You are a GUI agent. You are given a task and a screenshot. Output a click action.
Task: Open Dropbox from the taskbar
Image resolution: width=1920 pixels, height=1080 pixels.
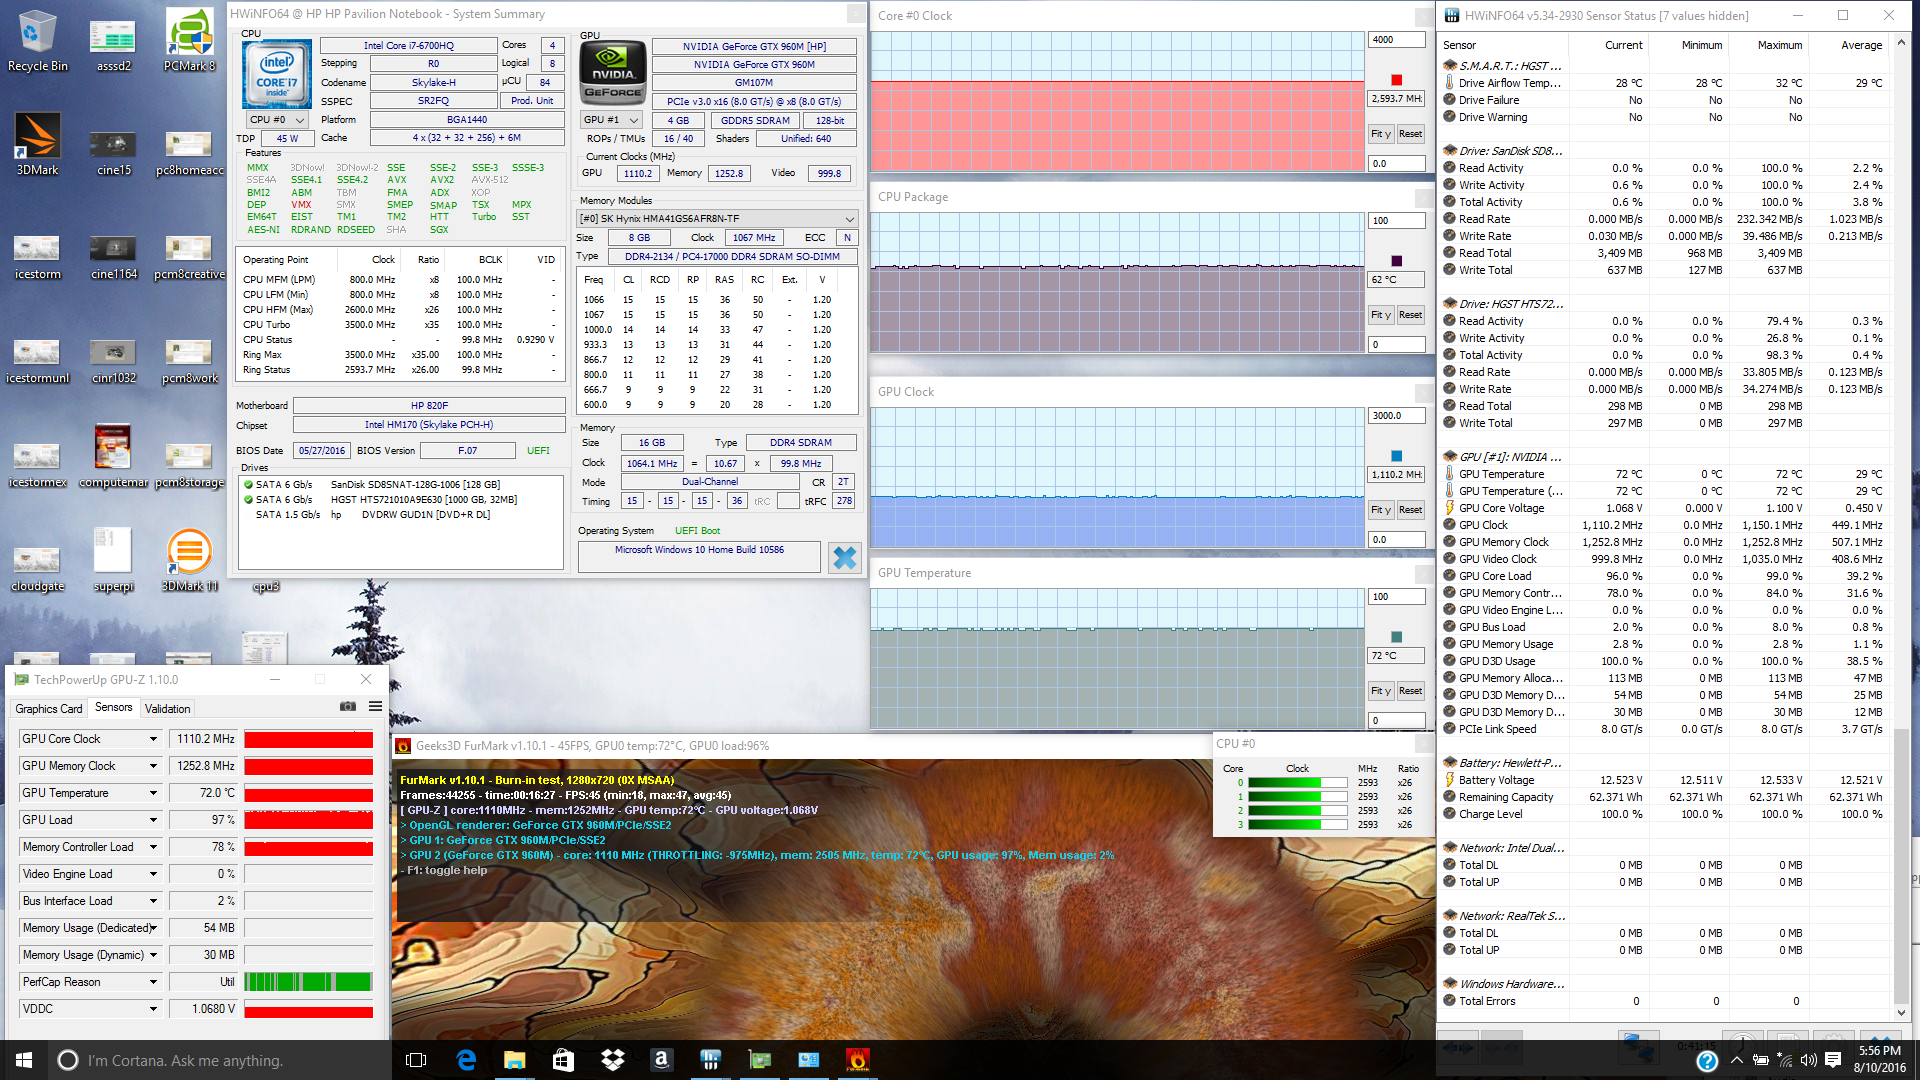pyautogui.click(x=612, y=1060)
